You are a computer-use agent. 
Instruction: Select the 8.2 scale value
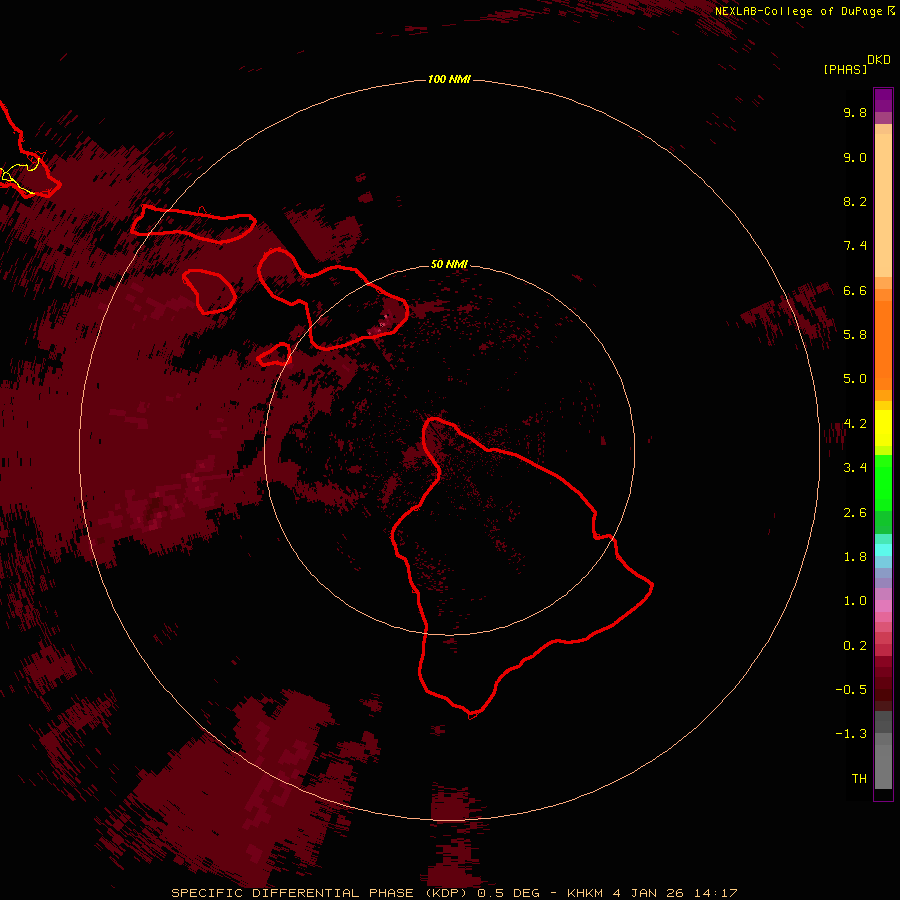[x=855, y=201]
